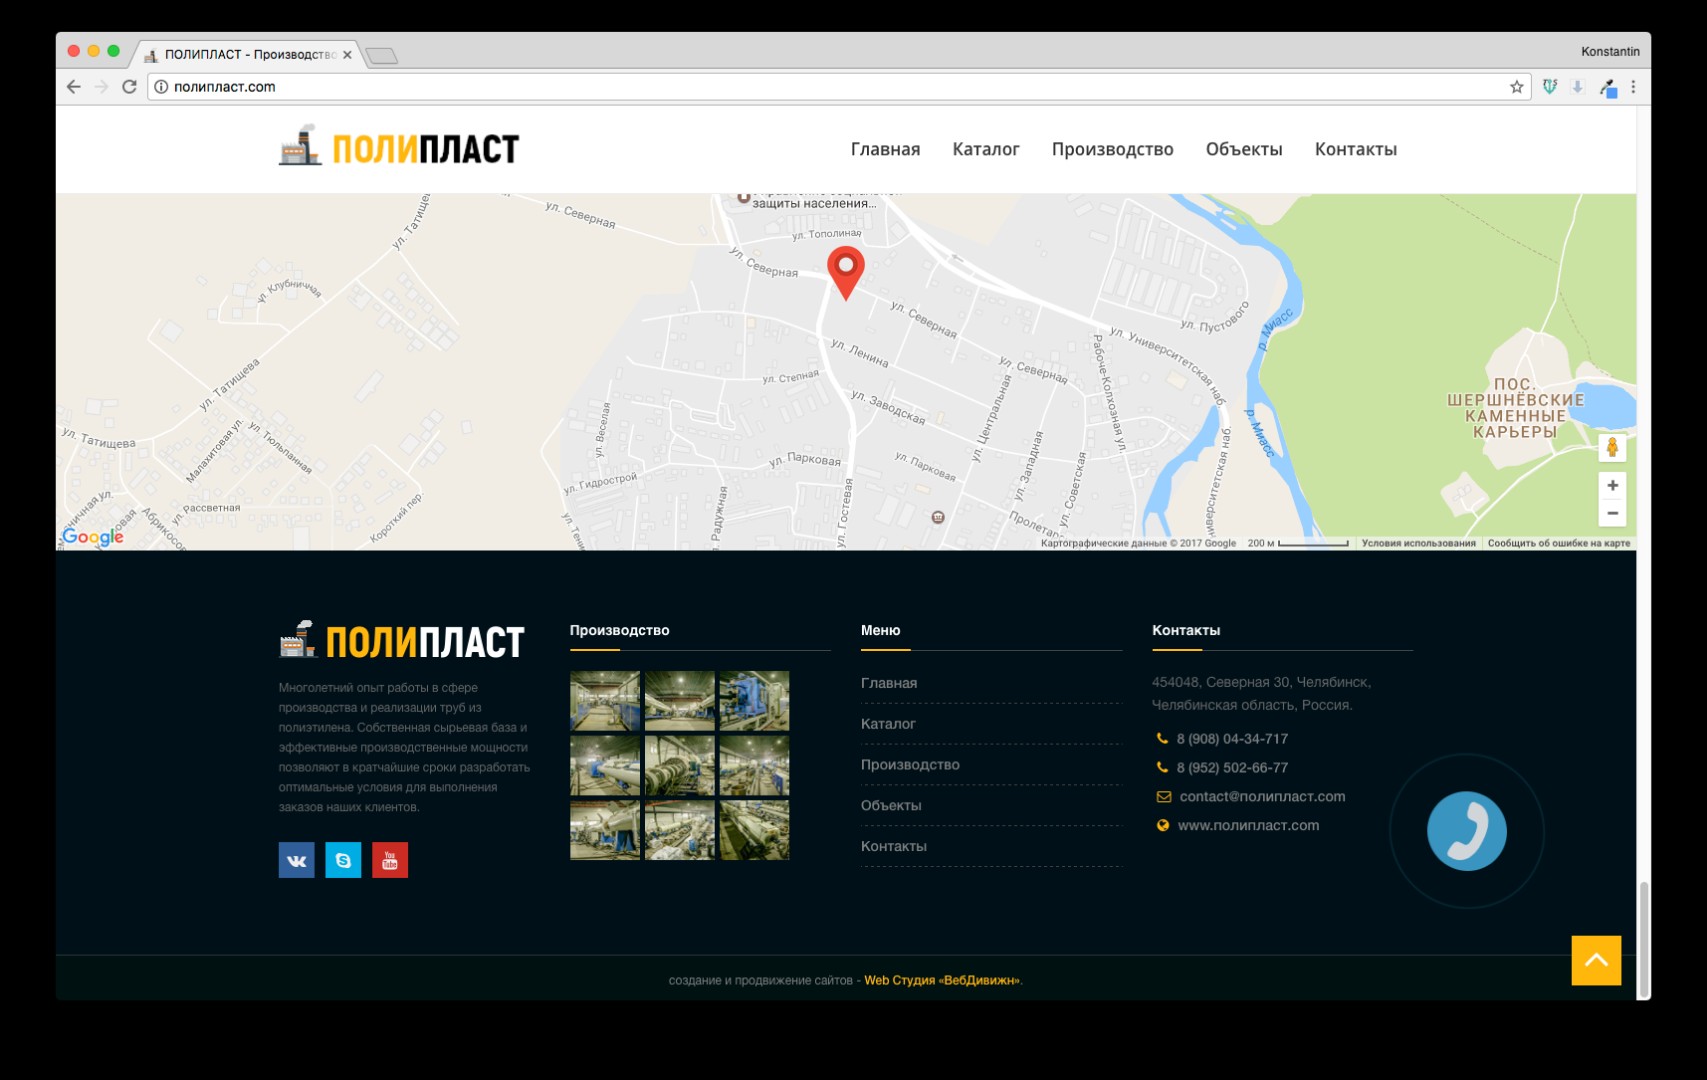Screen dimensions: 1707x1080
Task: Bookmark page with the star icon
Action: 1516,87
